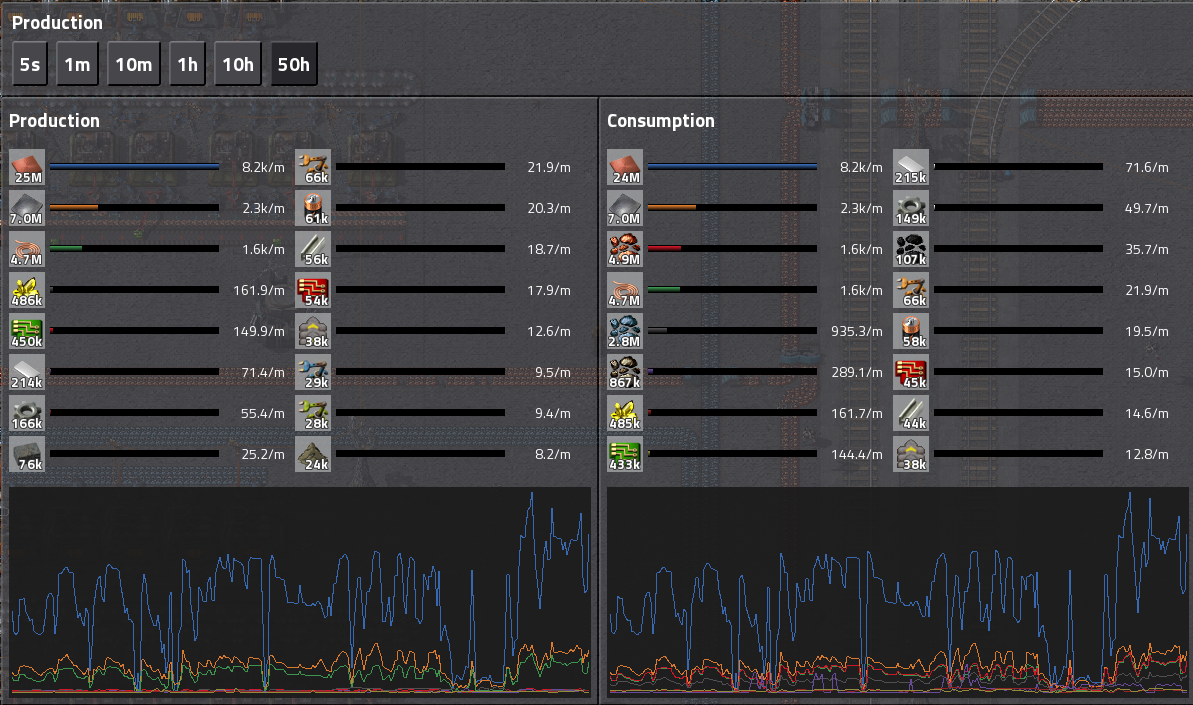Select the 10h time range

coord(237,64)
